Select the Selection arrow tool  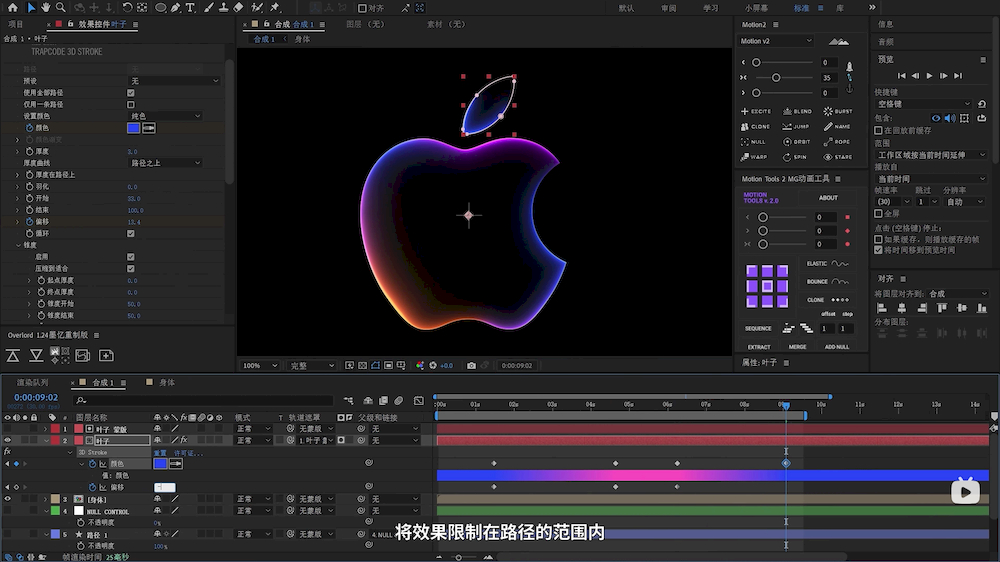(x=31, y=8)
